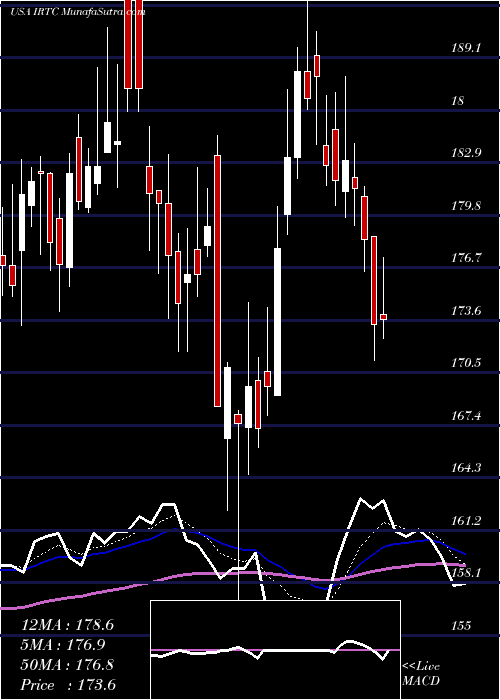Select the 155 price axis label
500x700 pixels.
461,625
